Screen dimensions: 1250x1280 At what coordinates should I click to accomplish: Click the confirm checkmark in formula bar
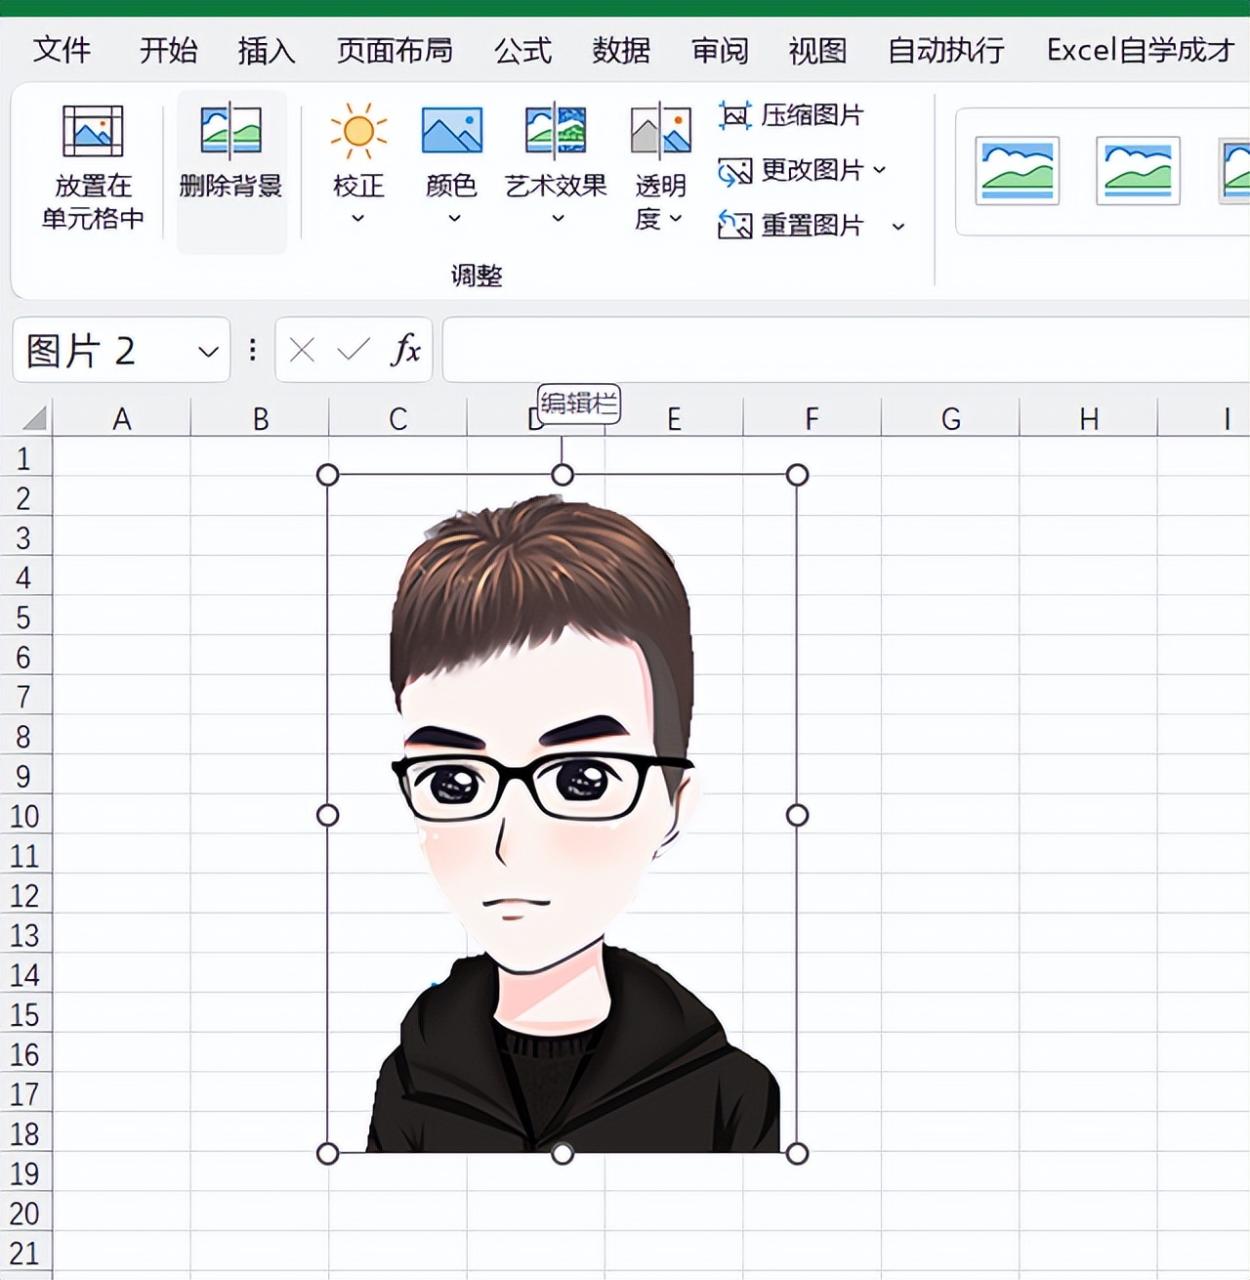tap(353, 350)
